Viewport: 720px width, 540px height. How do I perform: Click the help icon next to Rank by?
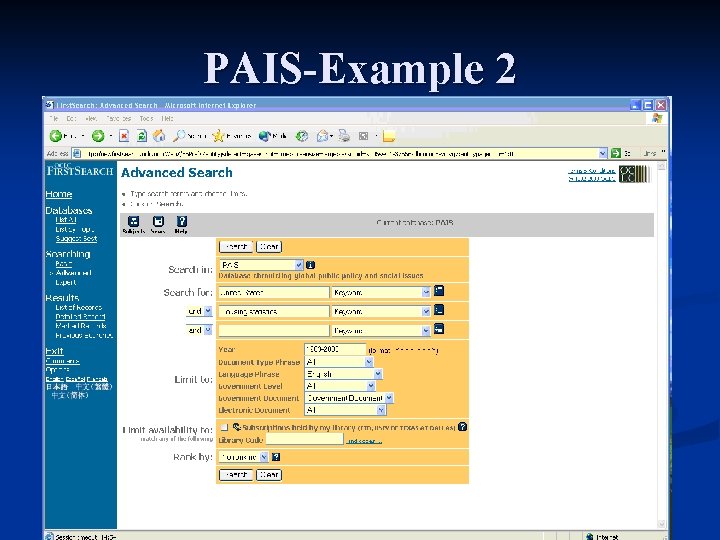(x=276, y=457)
